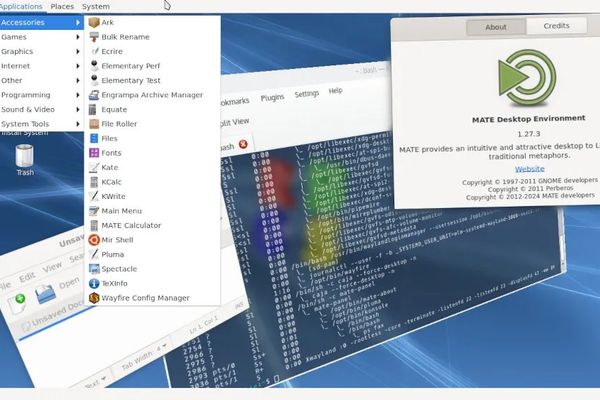Screen dimensions: 600x400
Task: Open the Ecrire text editor icon
Action: point(94,51)
